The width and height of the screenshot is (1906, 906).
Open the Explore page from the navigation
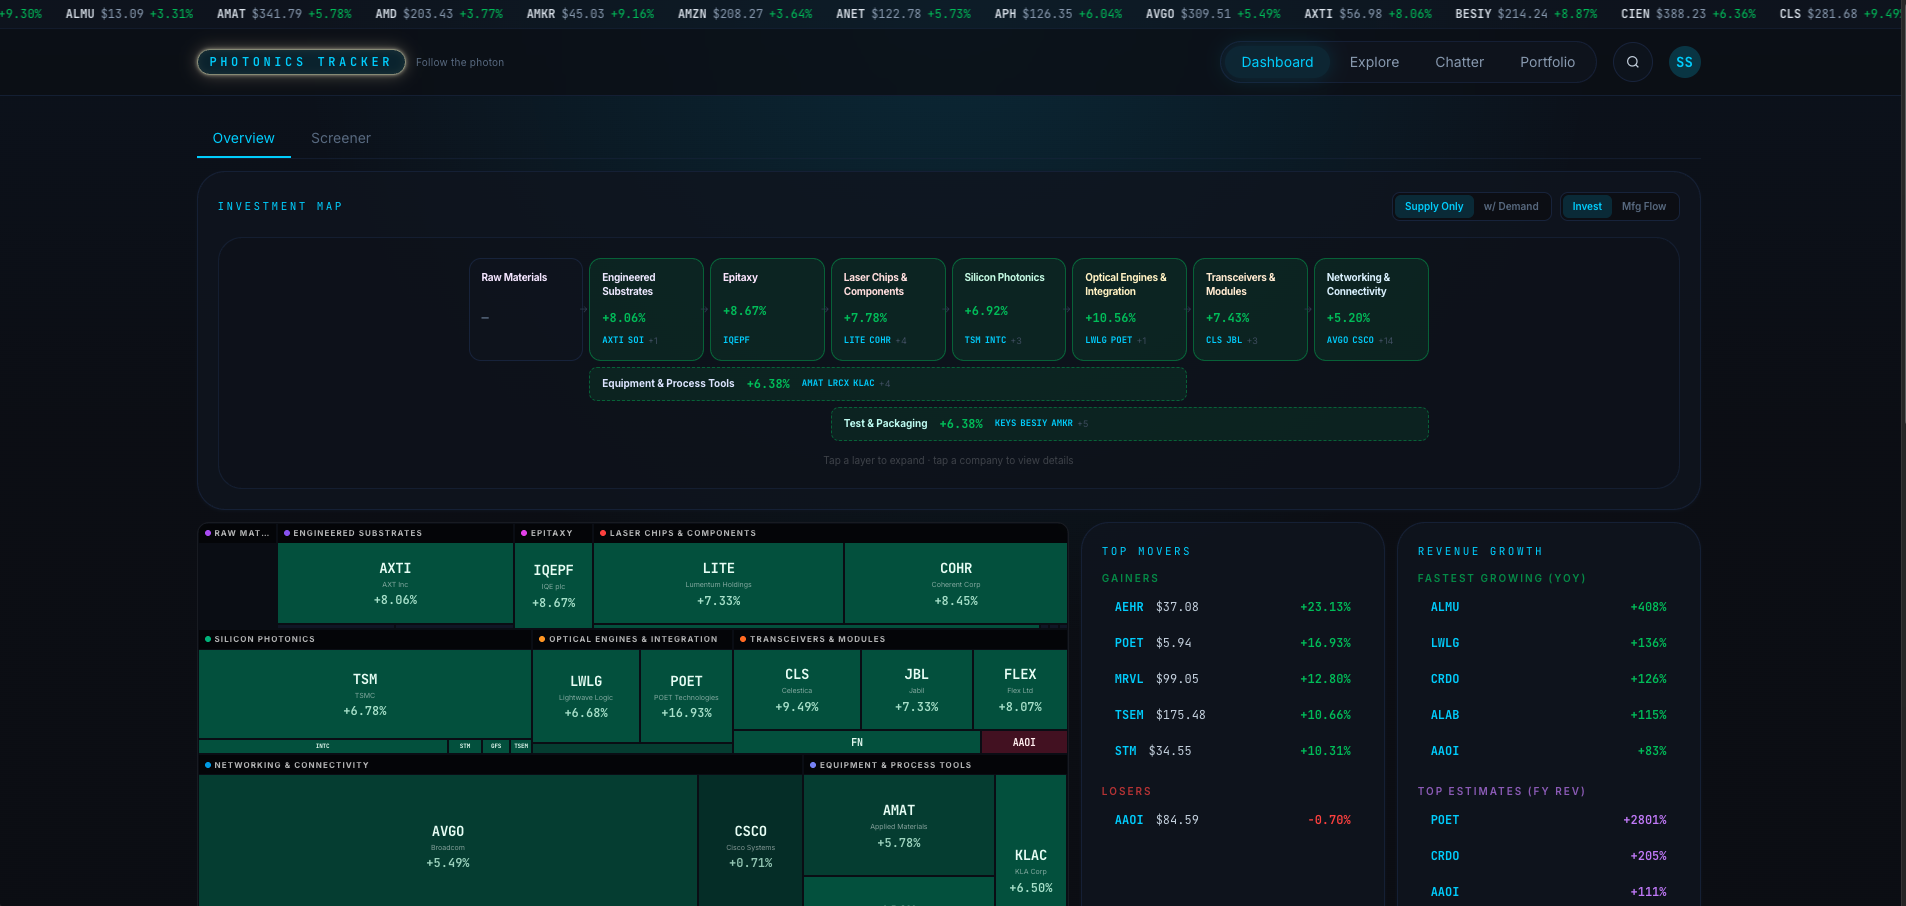point(1373,62)
